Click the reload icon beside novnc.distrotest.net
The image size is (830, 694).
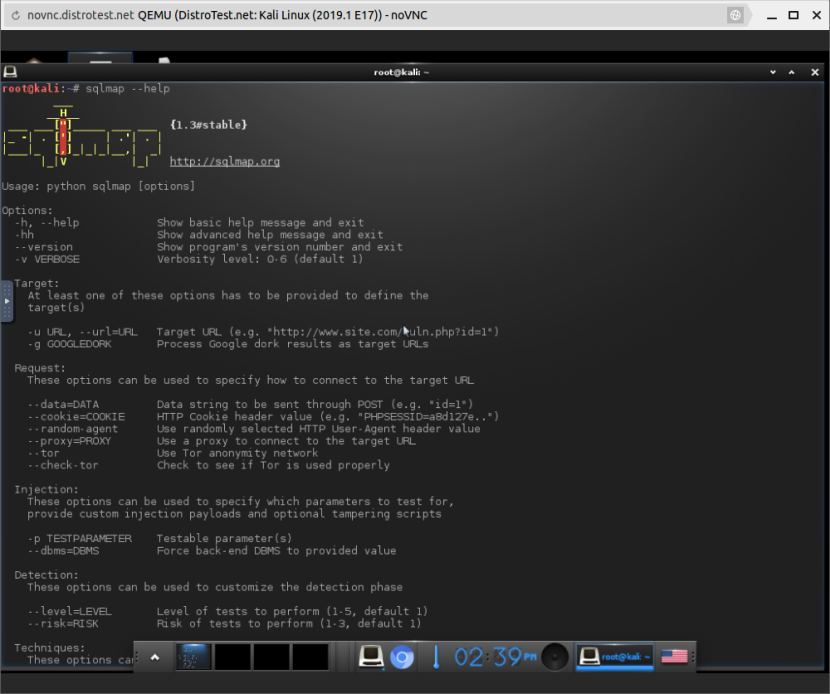pyautogui.click(x=16, y=15)
